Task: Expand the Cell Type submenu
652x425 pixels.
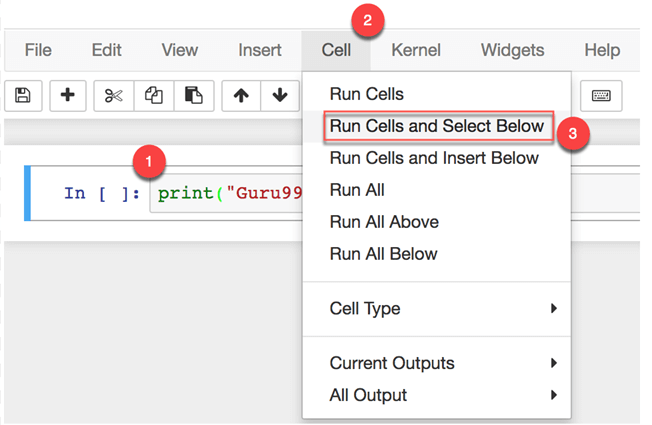Action: pyautogui.click(x=440, y=309)
